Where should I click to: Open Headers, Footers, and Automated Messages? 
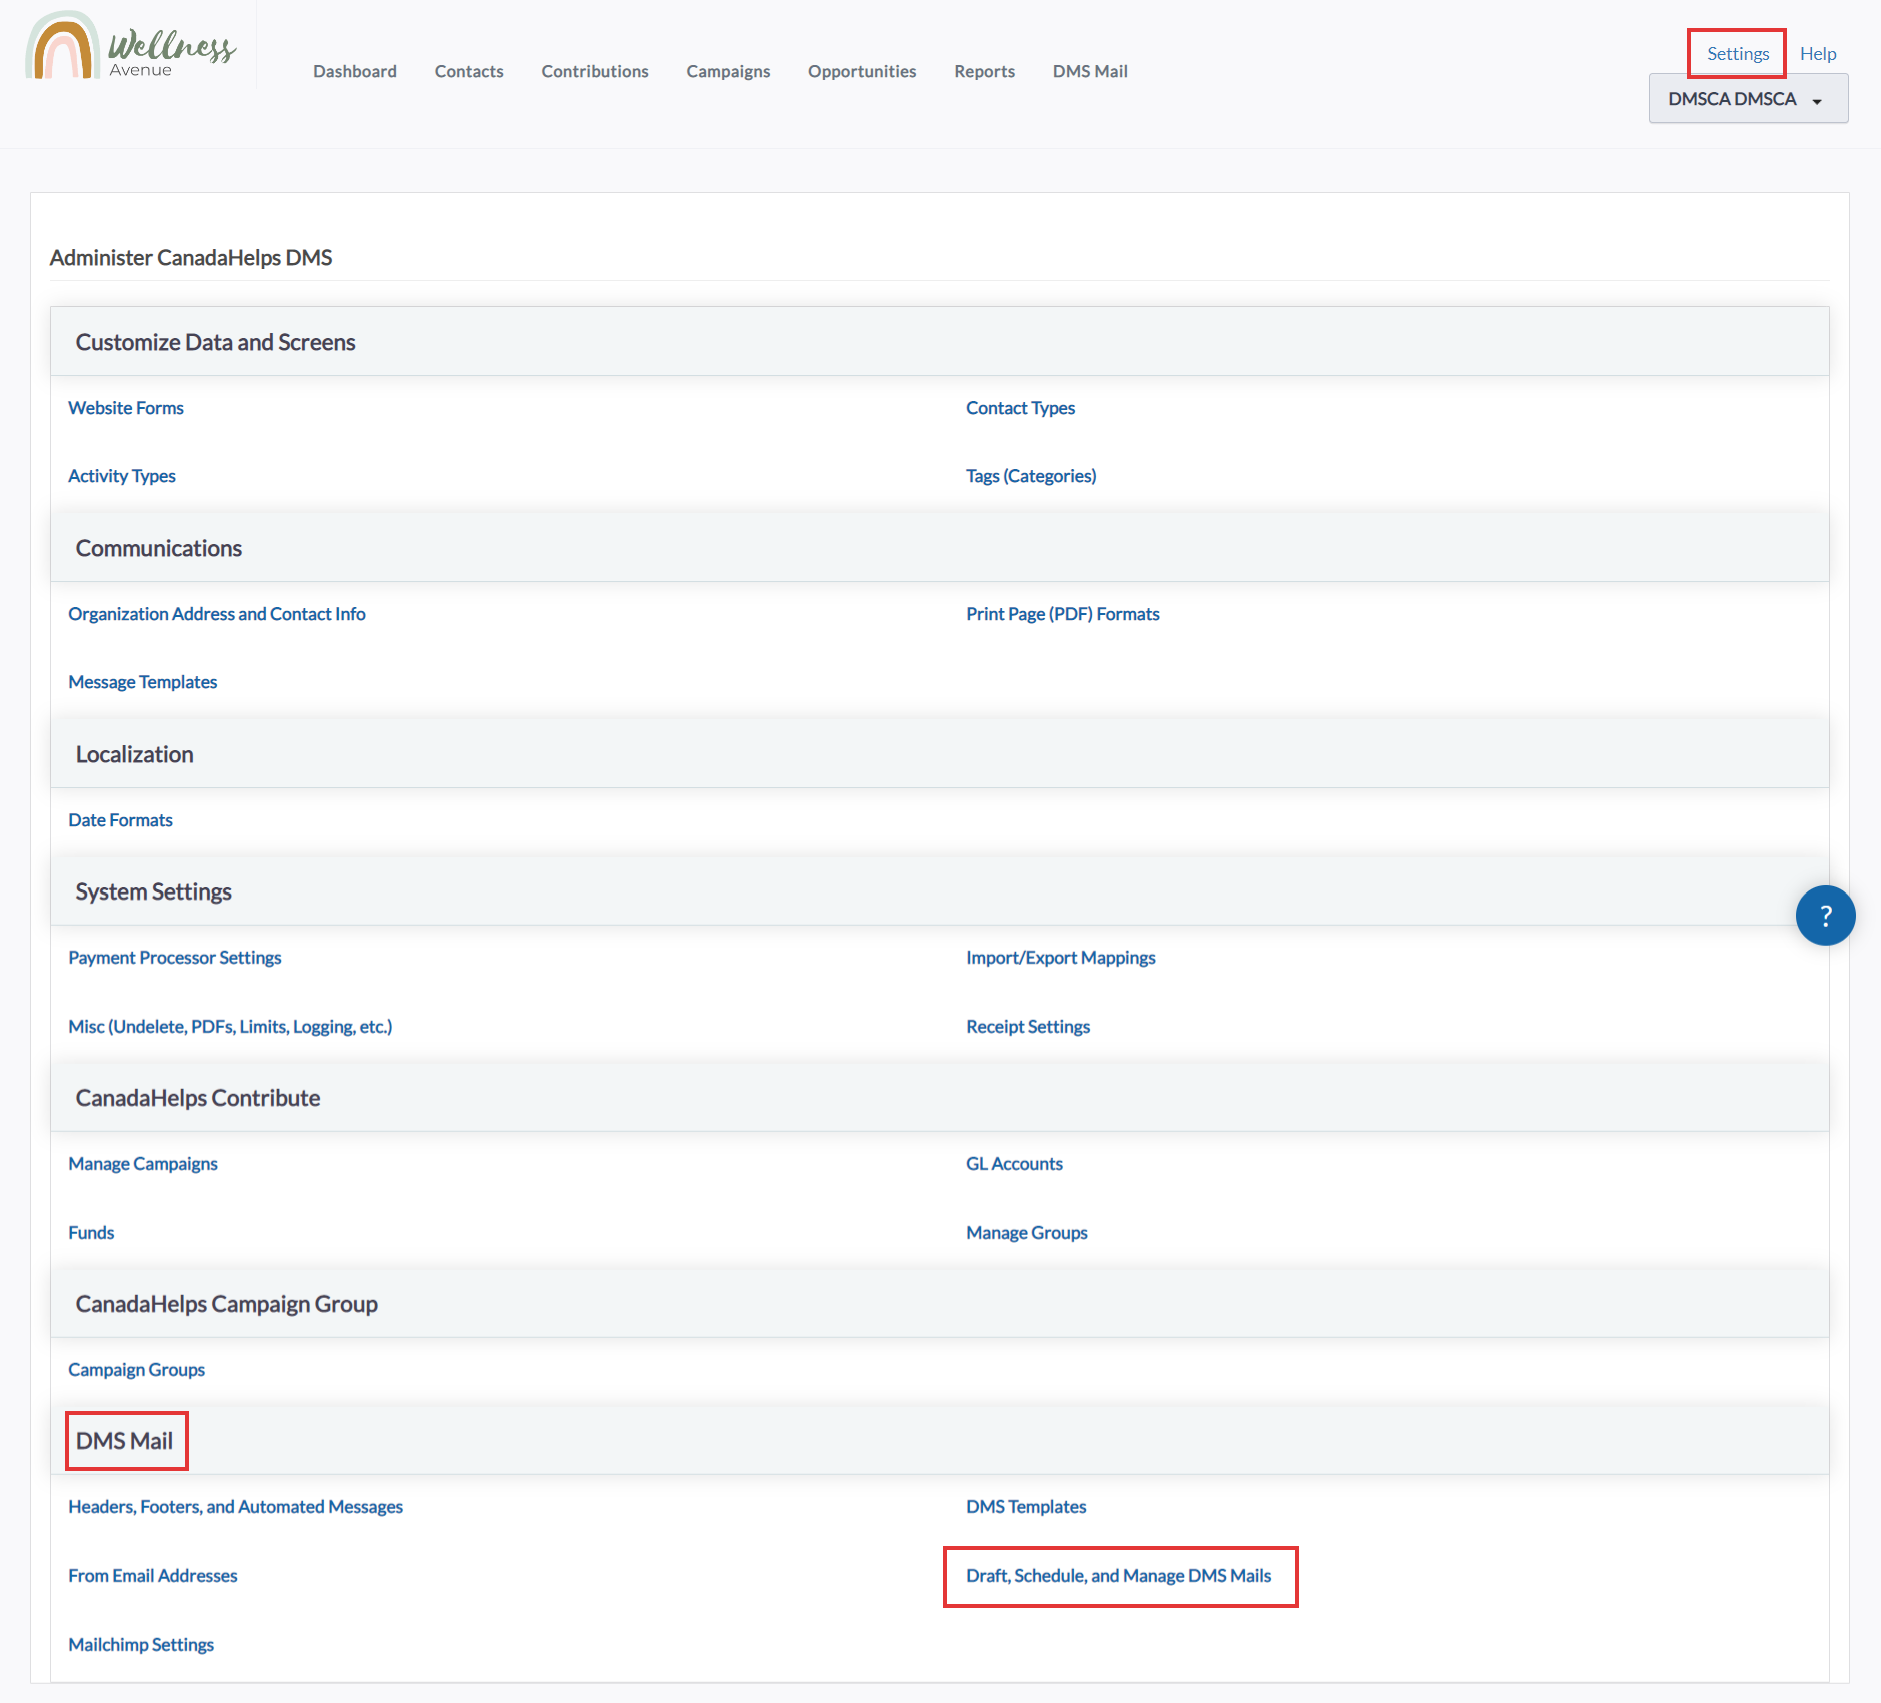point(236,1507)
